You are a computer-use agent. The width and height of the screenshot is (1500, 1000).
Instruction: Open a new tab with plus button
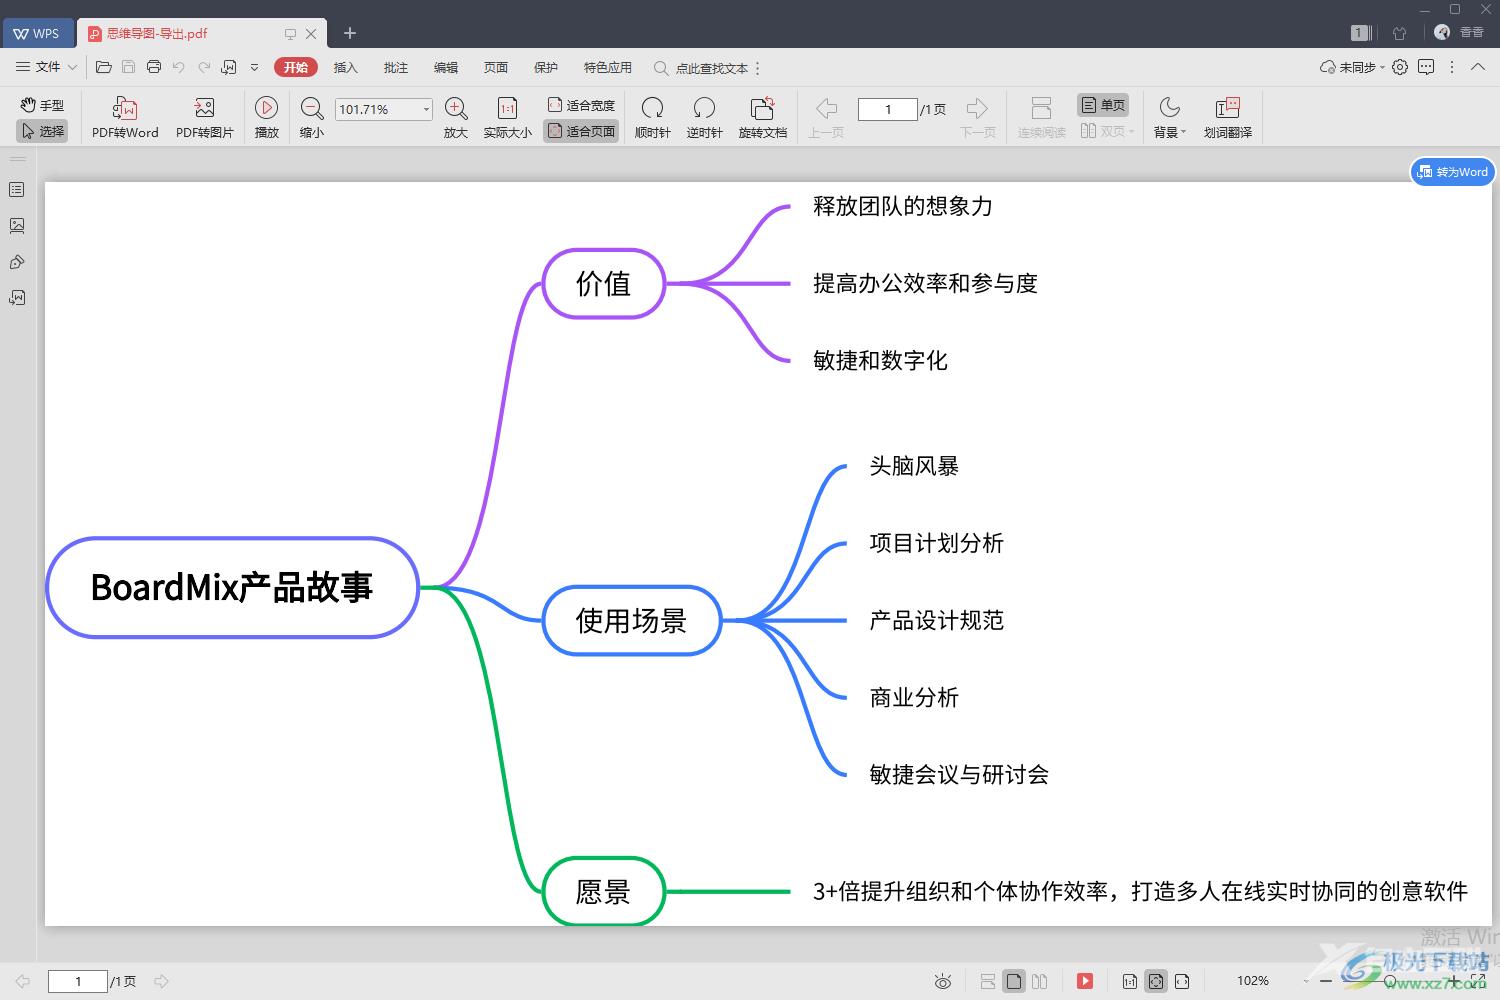[x=349, y=33]
